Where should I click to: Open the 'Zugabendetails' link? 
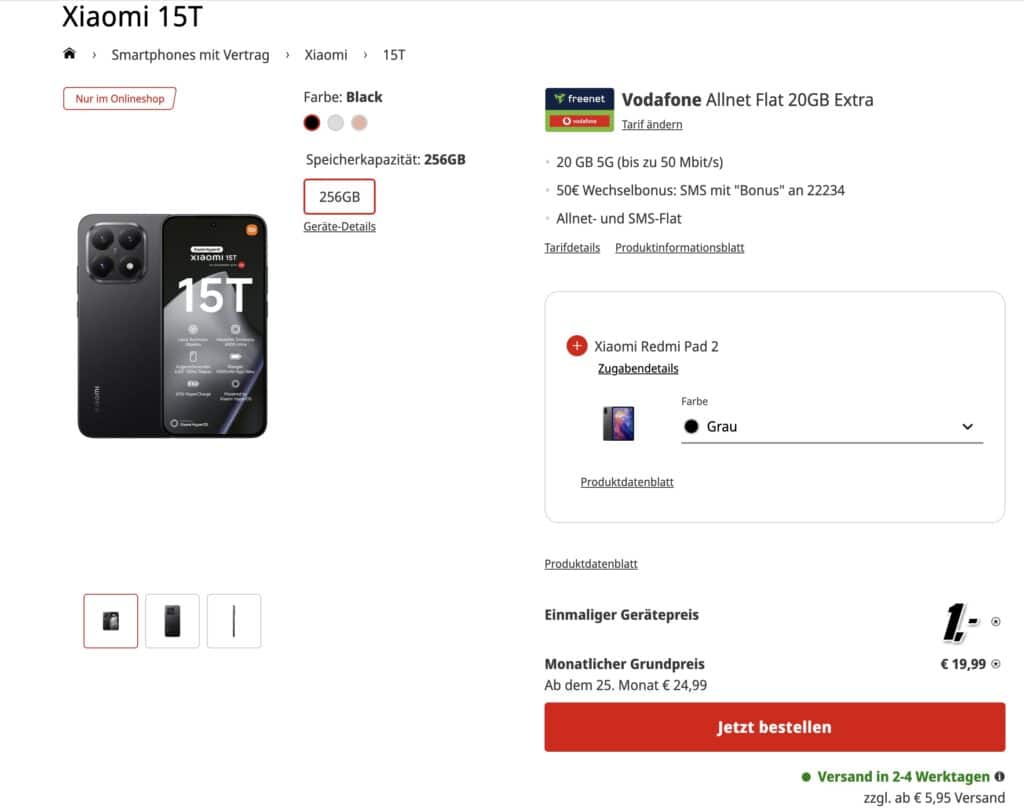coord(638,369)
